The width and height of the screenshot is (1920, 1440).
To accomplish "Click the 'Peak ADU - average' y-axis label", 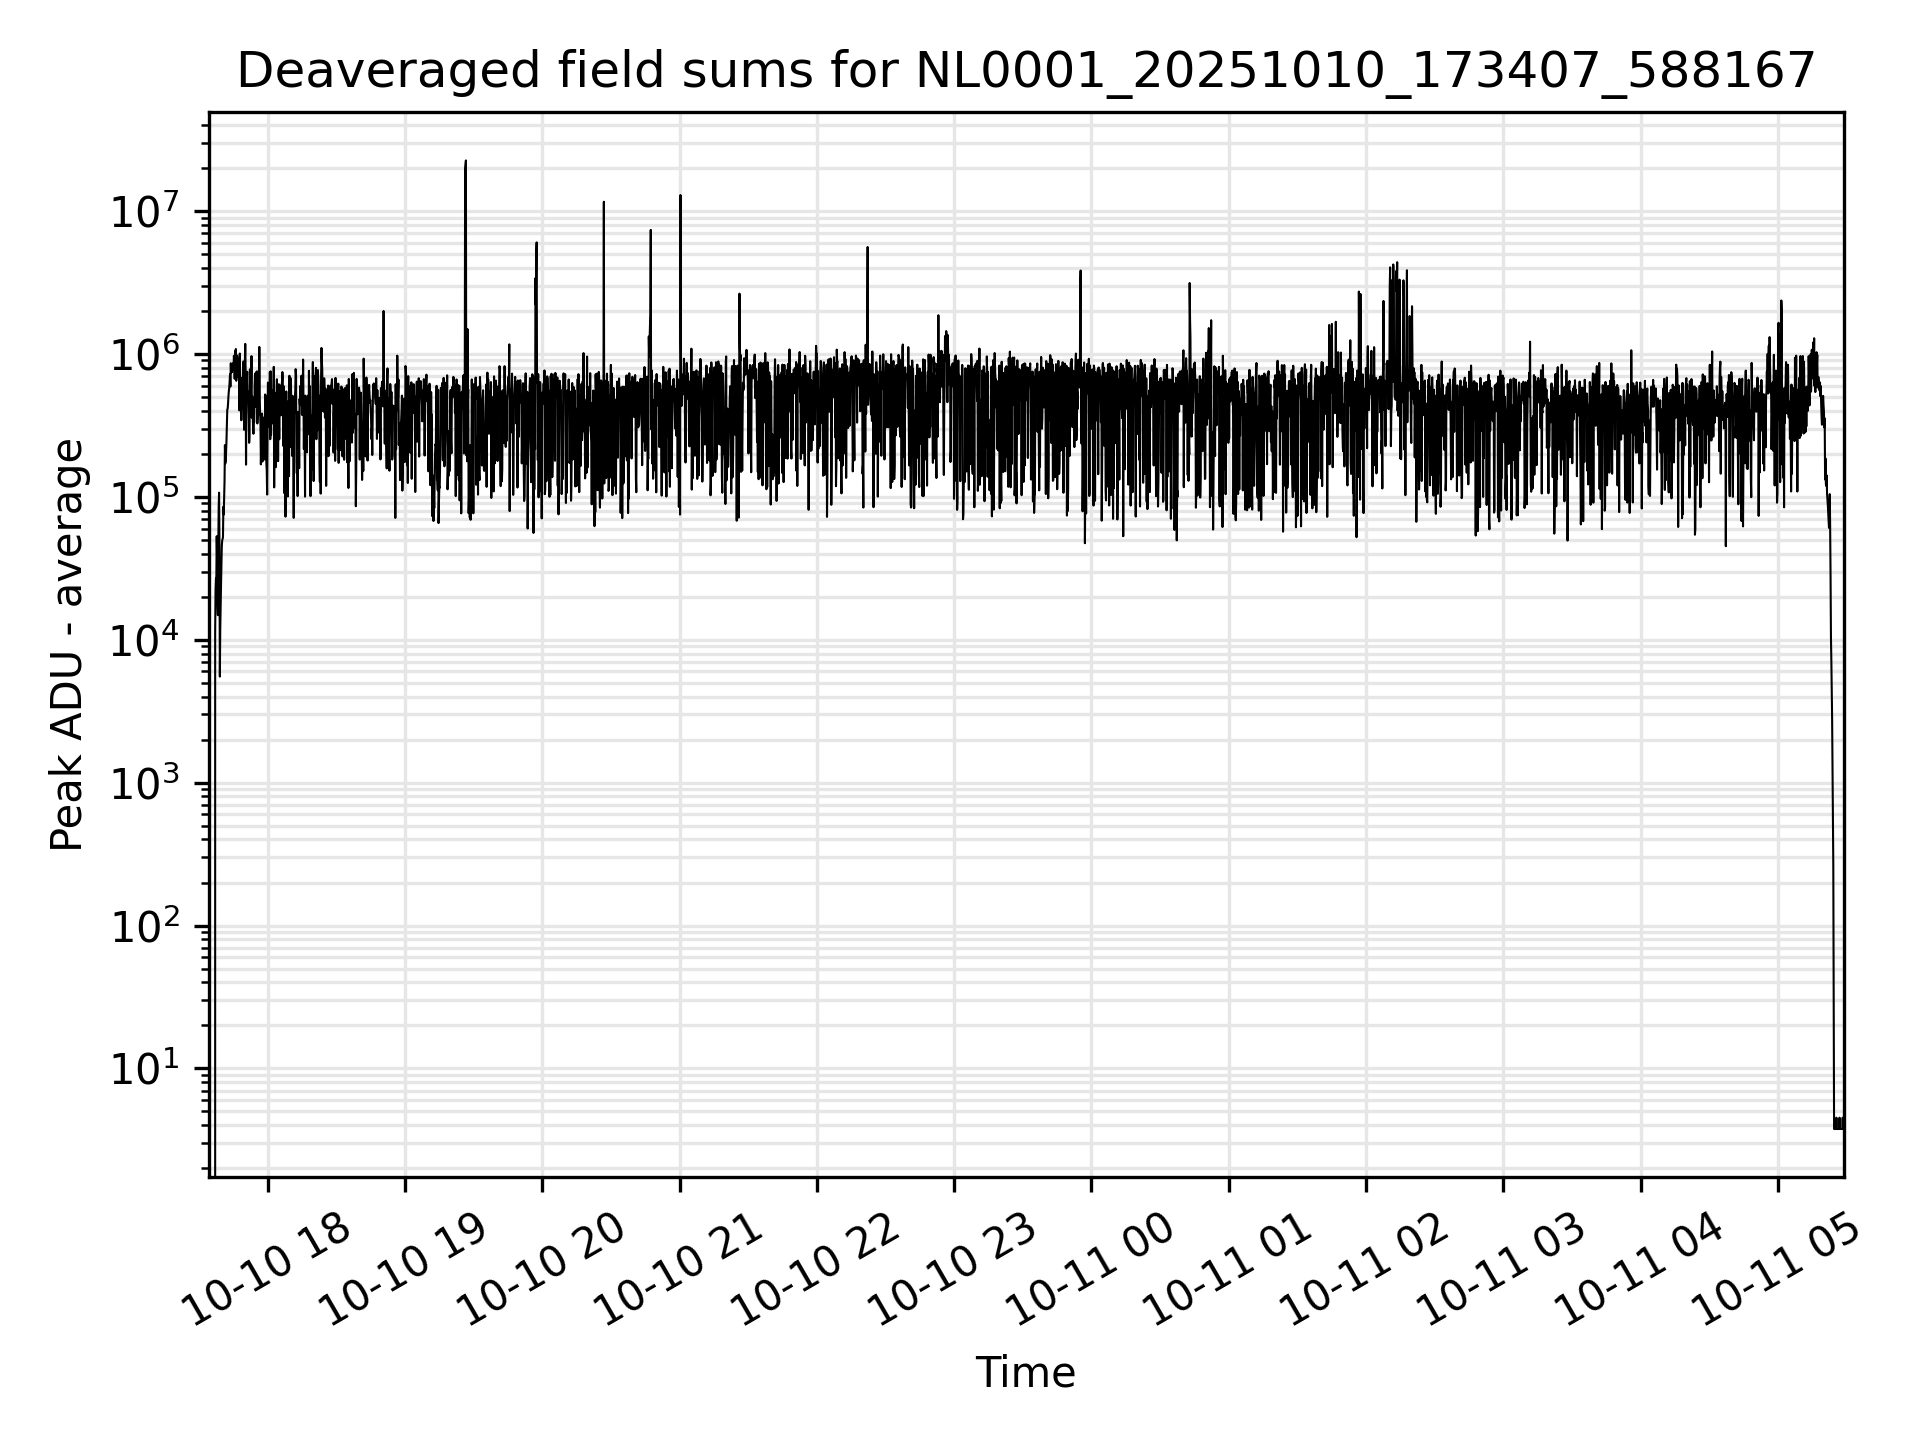I will pos(67,645).
